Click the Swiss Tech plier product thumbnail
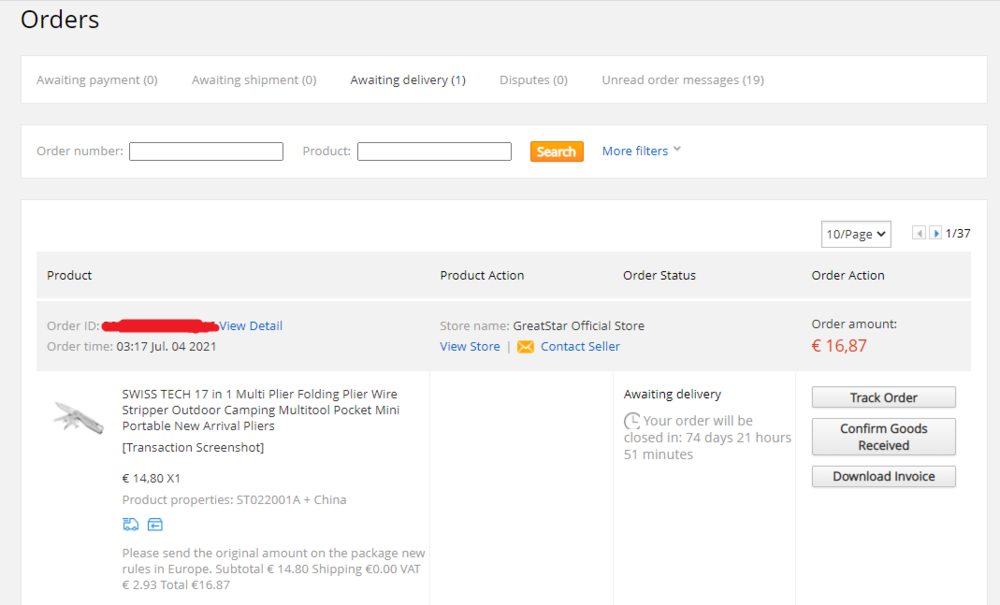1000x605 pixels. tap(78, 418)
